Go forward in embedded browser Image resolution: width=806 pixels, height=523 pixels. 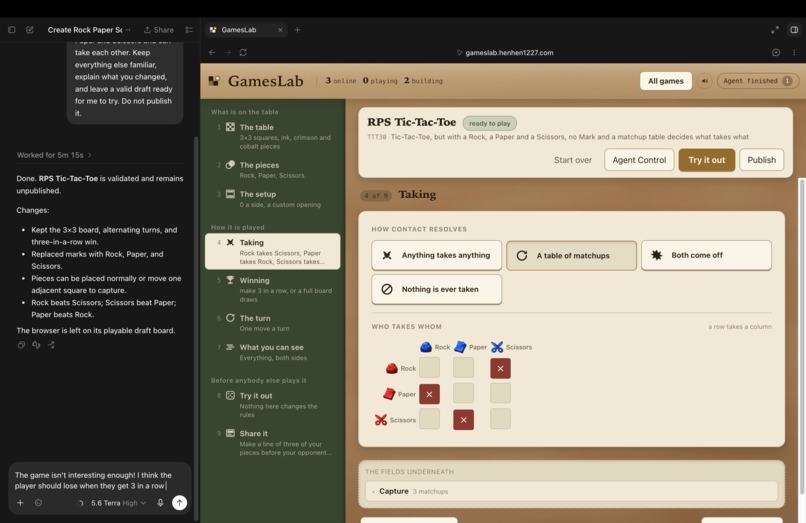pyautogui.click(x=228, y=52)
